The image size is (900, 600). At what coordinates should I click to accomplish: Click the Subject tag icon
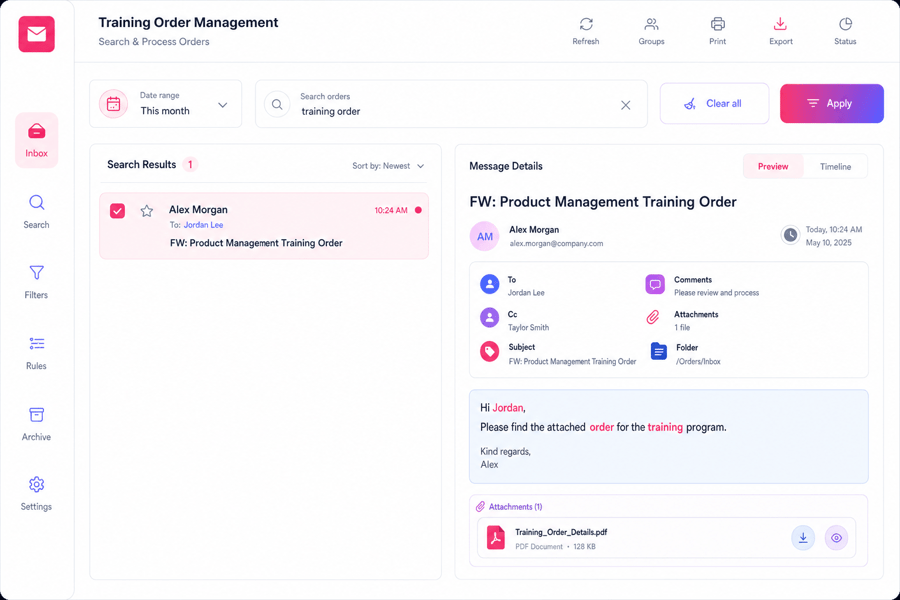[490, 351]
